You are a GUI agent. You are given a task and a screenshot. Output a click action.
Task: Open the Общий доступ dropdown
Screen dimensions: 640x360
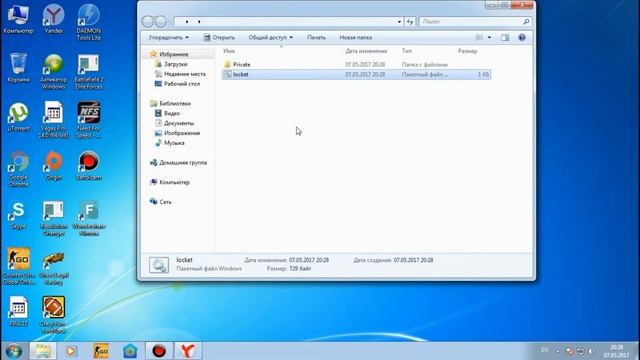(271, 38)
